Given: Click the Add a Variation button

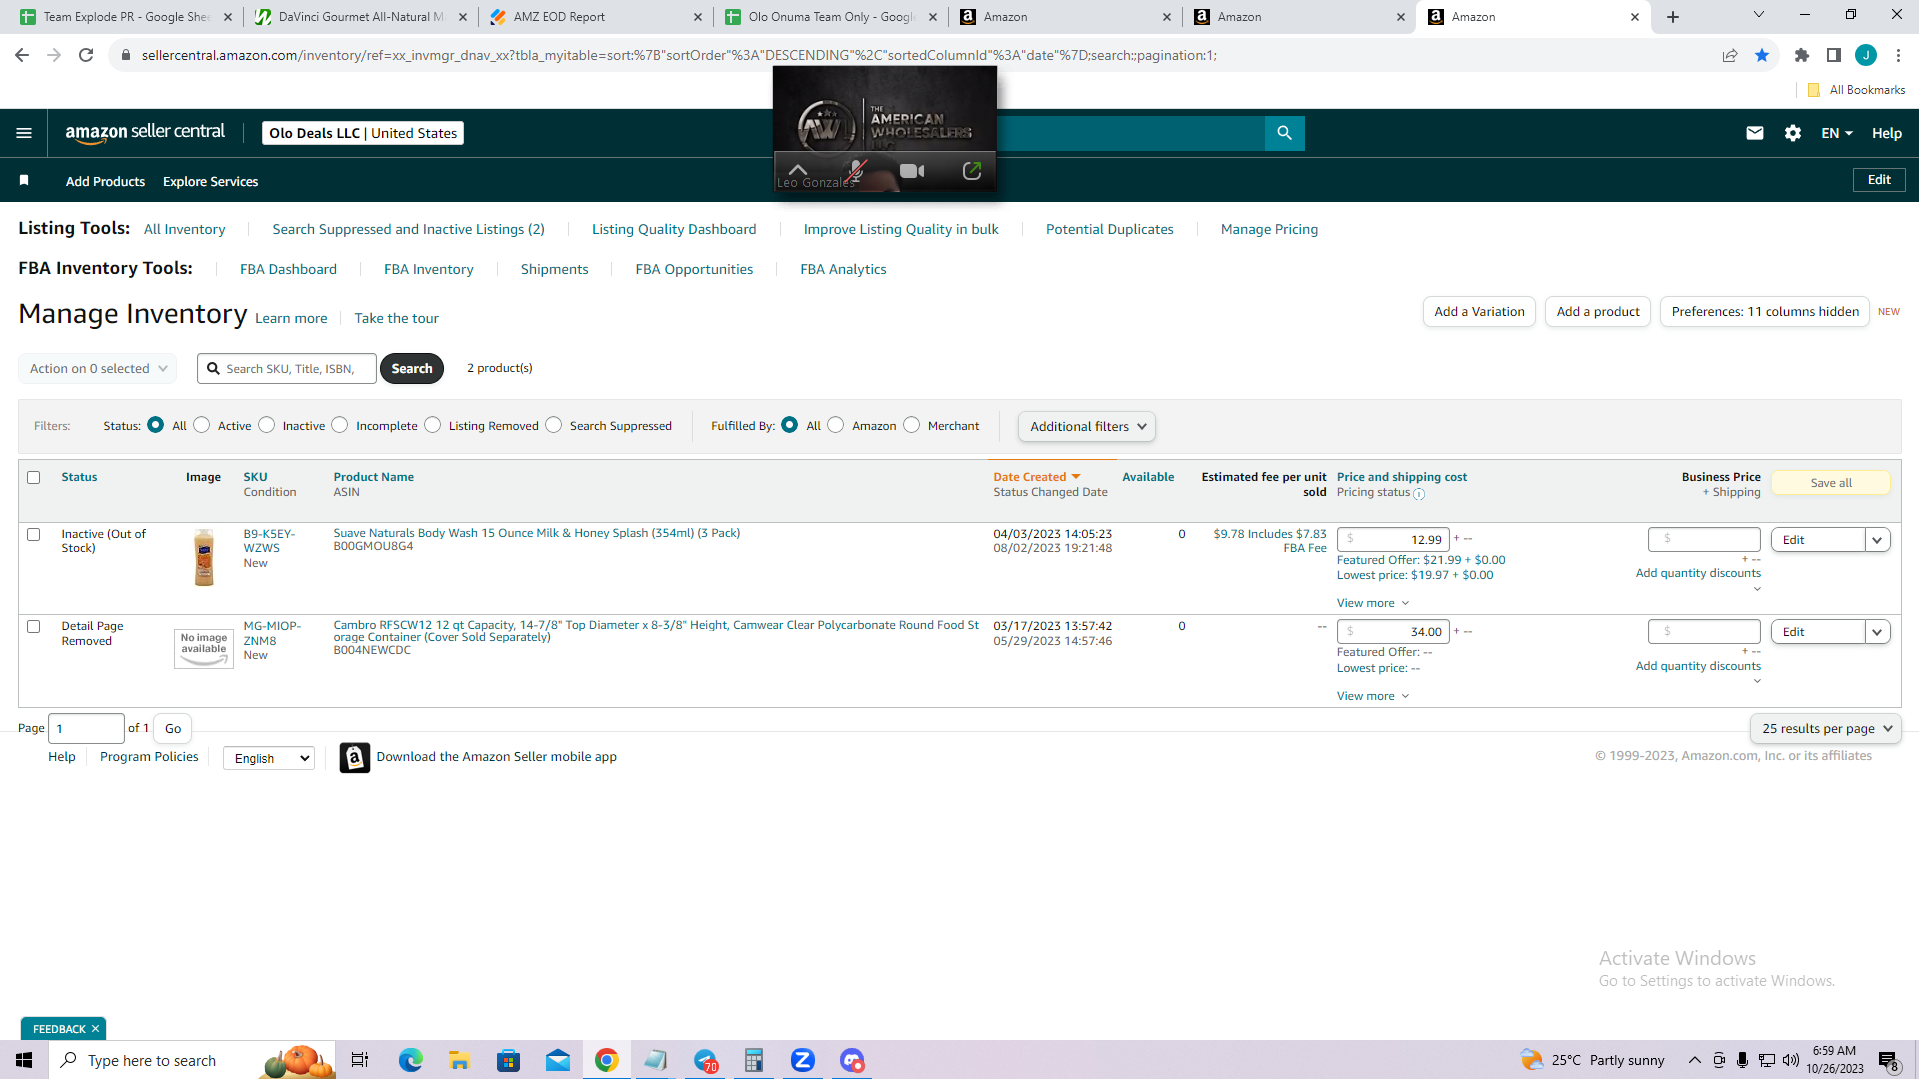Looking at the screenshot, I should [1479, 311].
